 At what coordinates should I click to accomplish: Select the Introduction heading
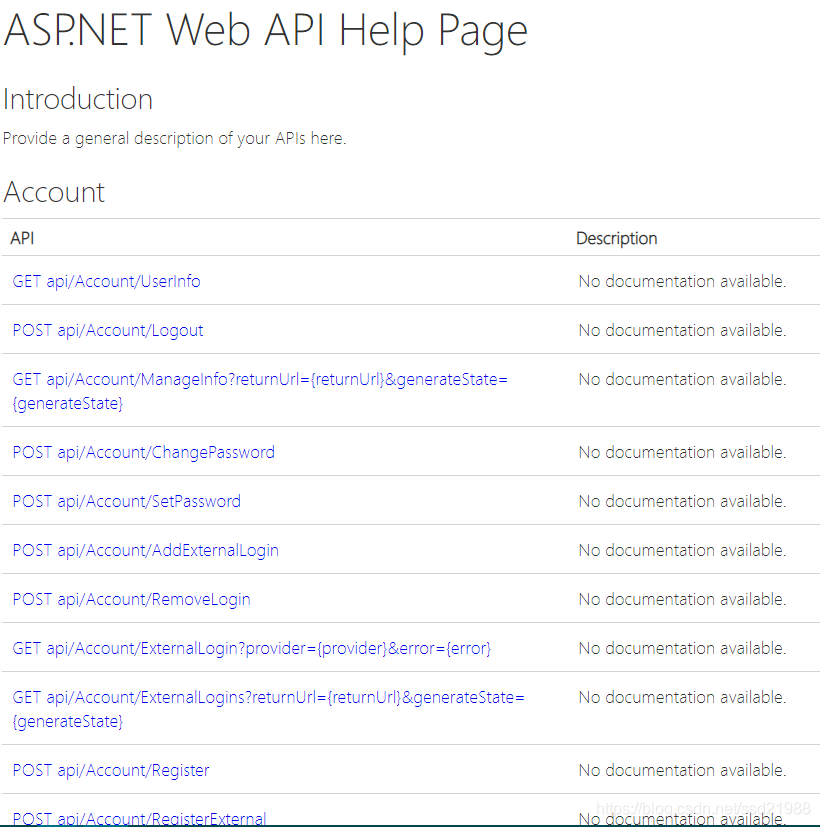78,99
